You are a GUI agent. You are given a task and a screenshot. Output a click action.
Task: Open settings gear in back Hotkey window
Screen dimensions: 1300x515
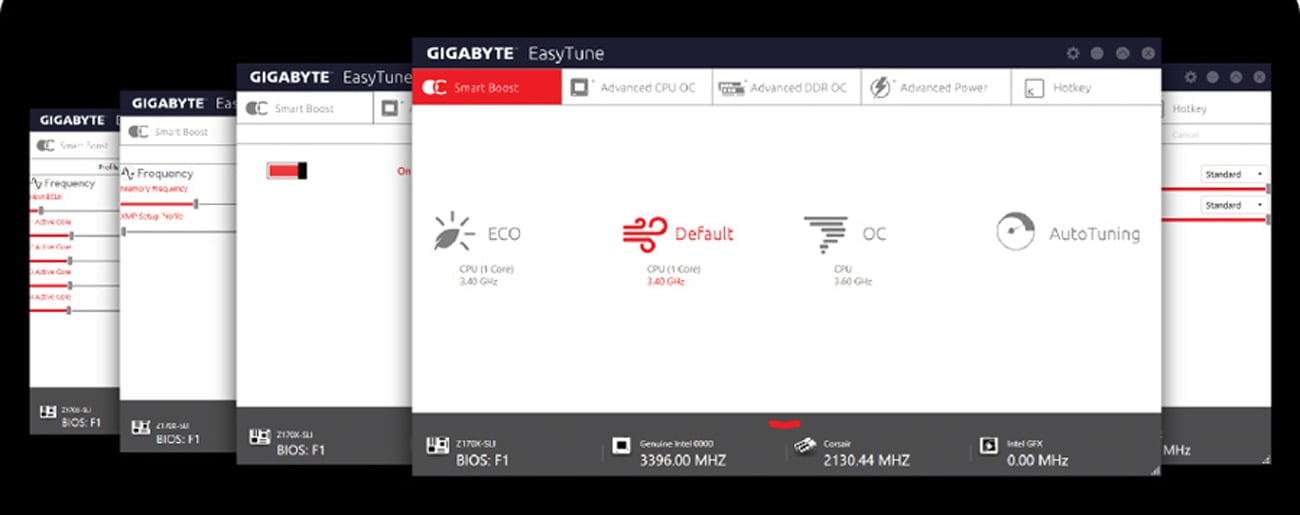click(1190, 78)
